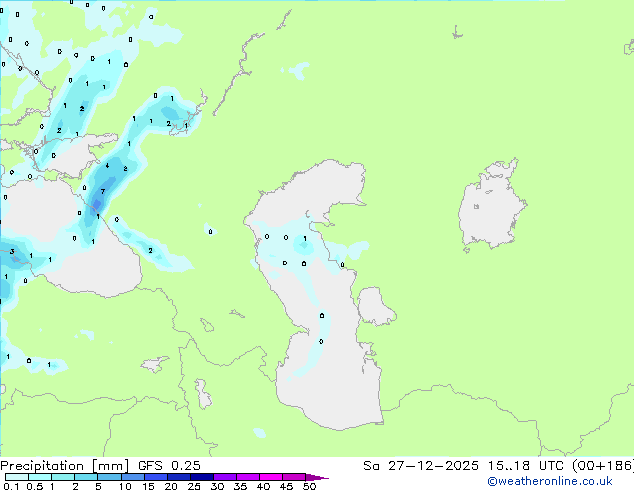The height and width of the screenshot is (490, 634).
Task: Click the '7' precipitation value on map
Action: tap(103, 191)
